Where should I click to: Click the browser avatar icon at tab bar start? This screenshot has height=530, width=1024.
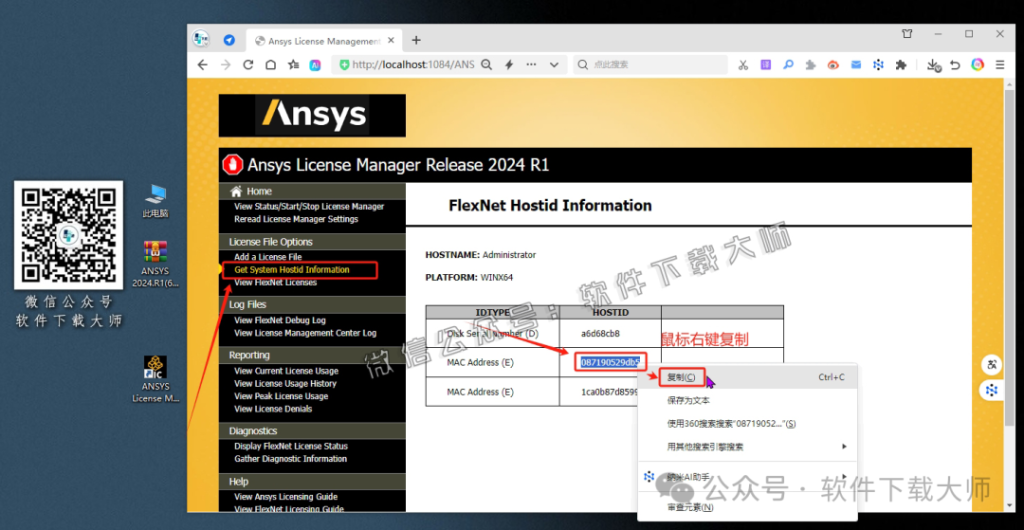click(x=201, y=39)
